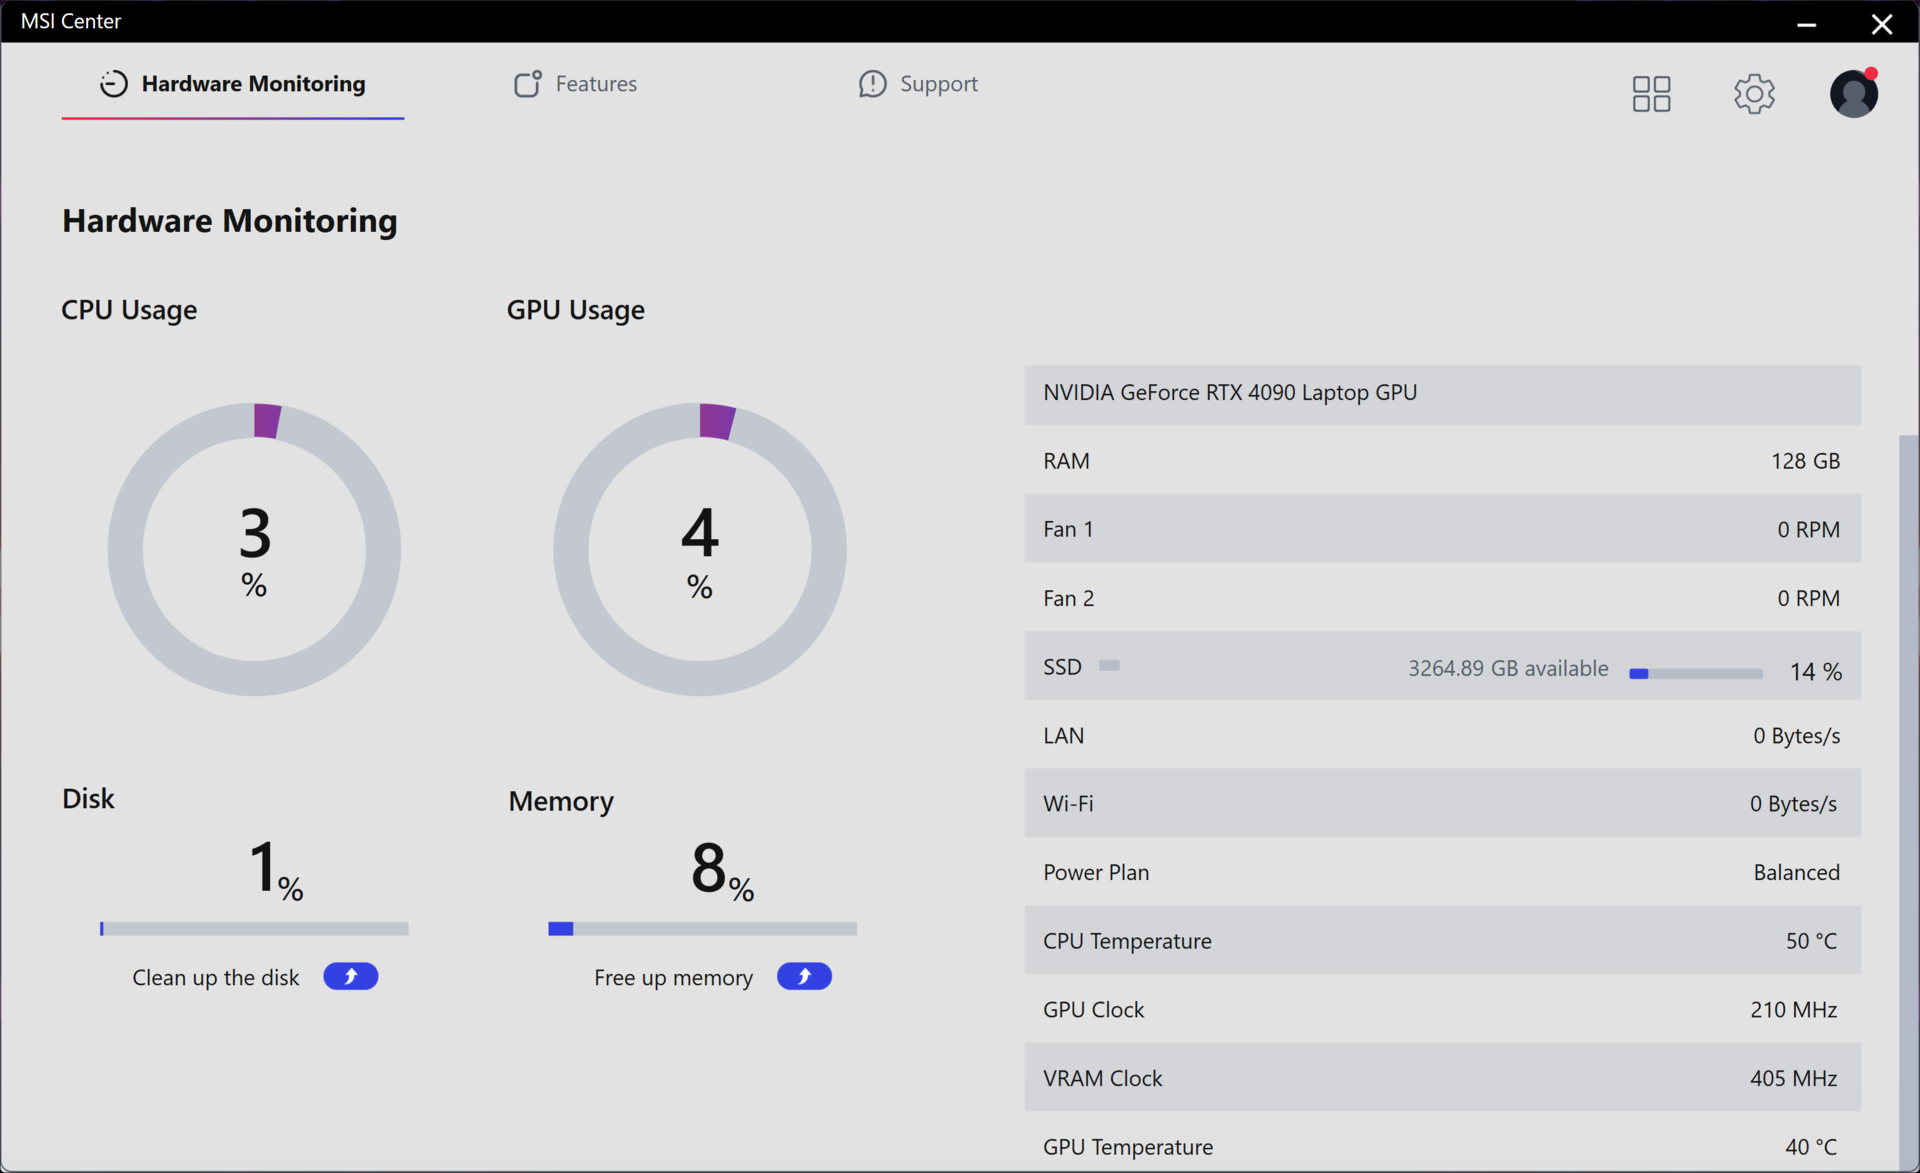Click the Clean up the disk rocket button
The width and height of the screenshot is (1920, 1173).
pos(350,976)
